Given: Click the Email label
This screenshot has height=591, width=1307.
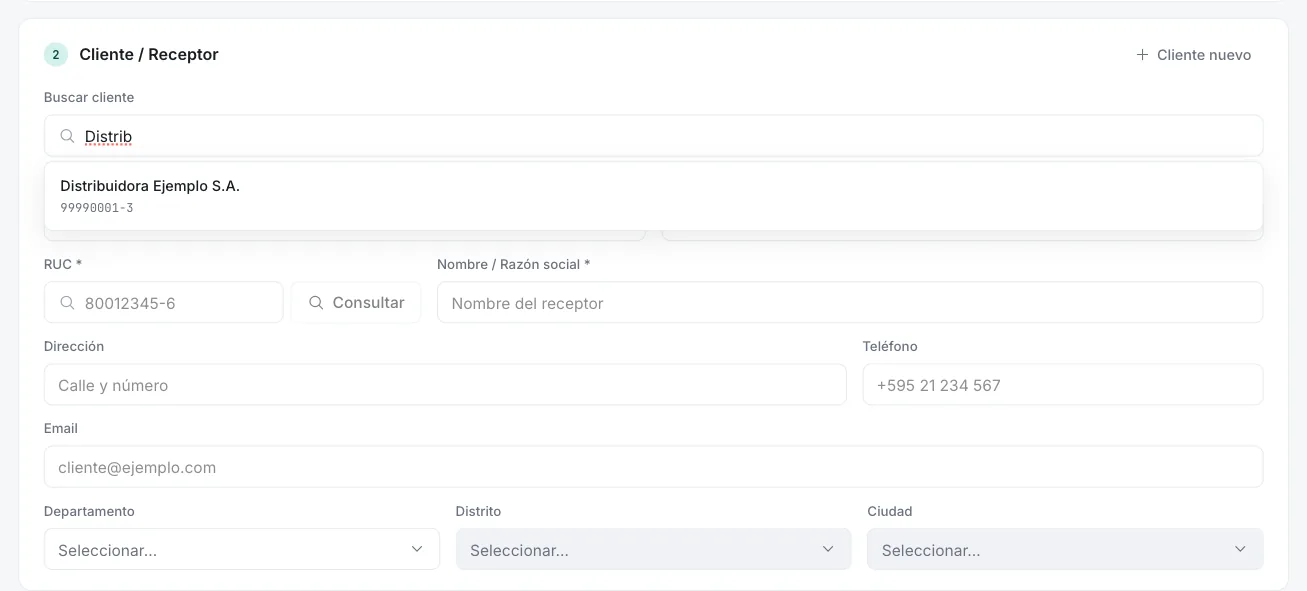Looking at the screenshot, I should (61, 428).
